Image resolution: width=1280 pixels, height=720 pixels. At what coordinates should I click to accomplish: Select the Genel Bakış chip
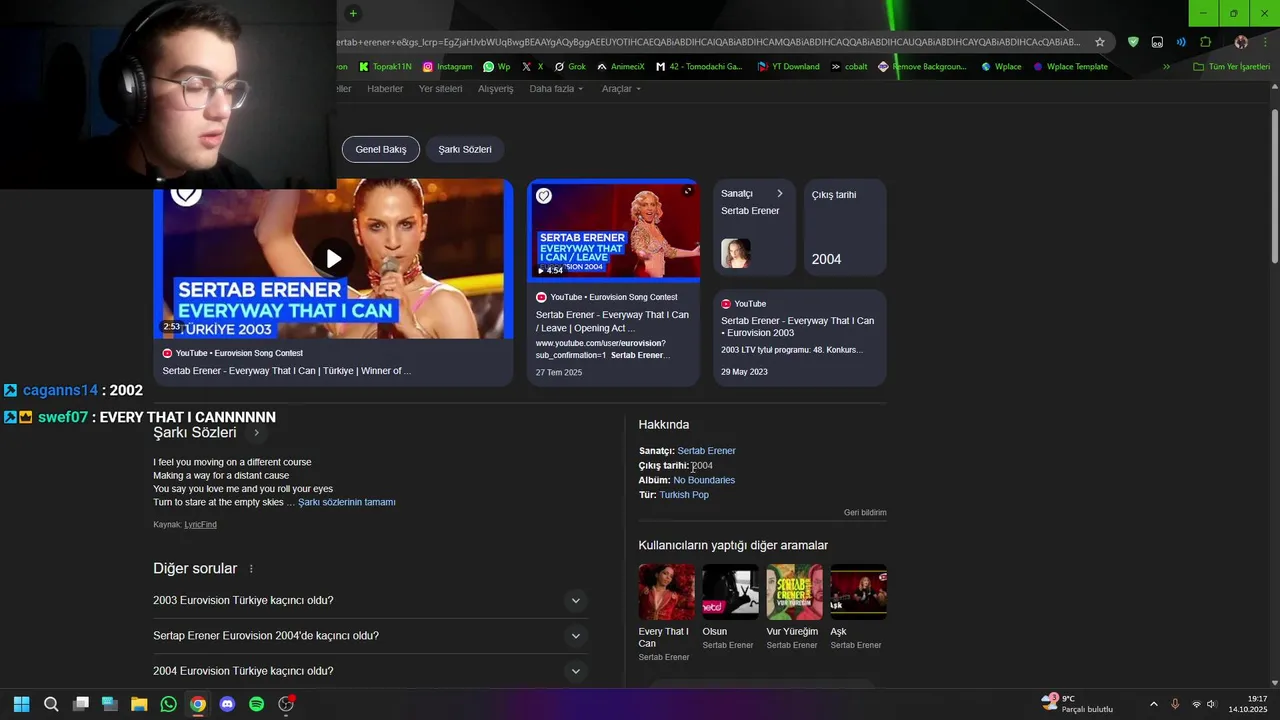(381, 149)
